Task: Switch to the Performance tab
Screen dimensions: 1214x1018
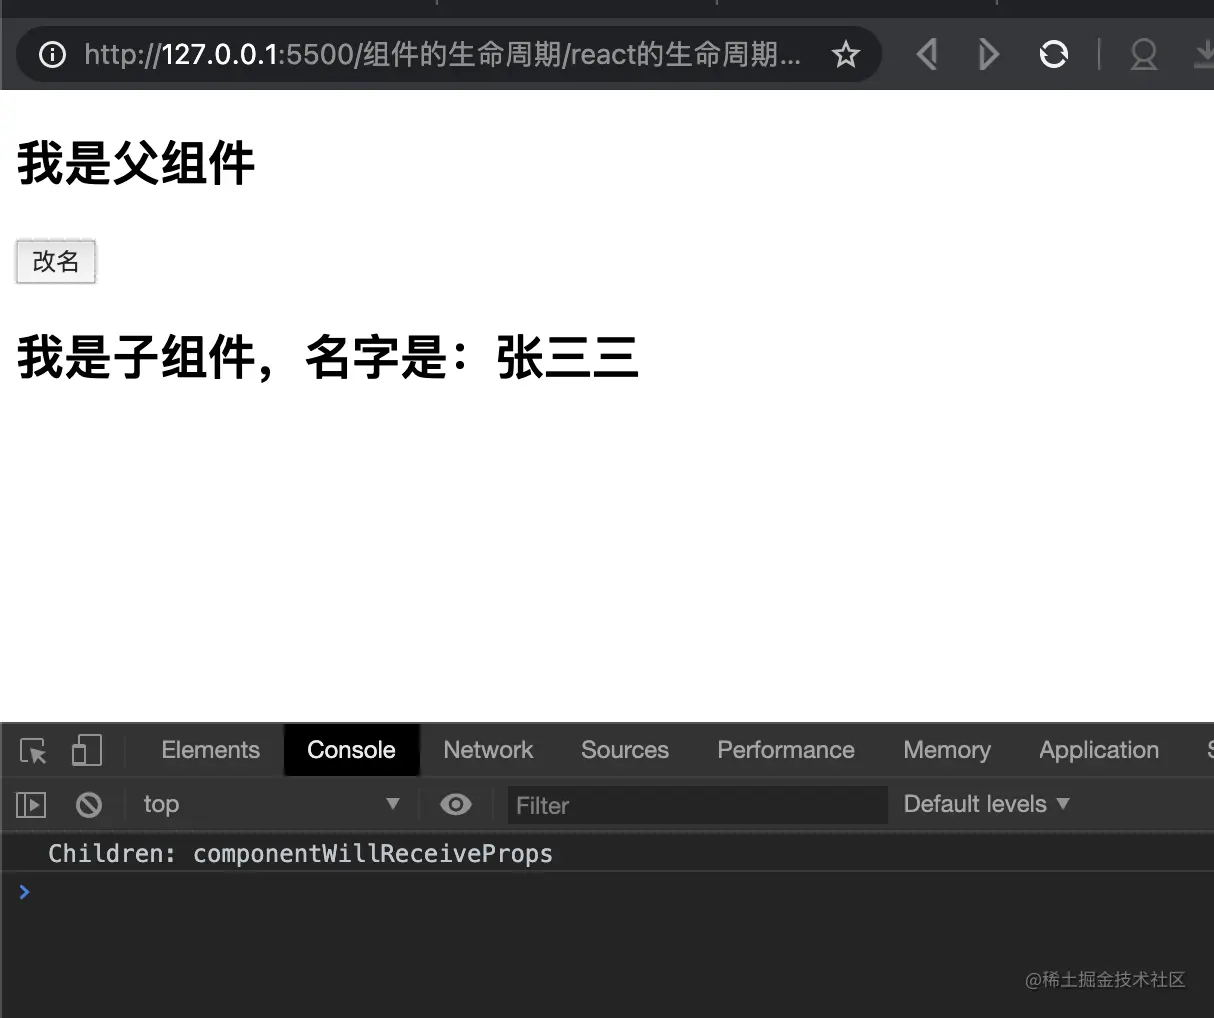Action: pos(786,750)
